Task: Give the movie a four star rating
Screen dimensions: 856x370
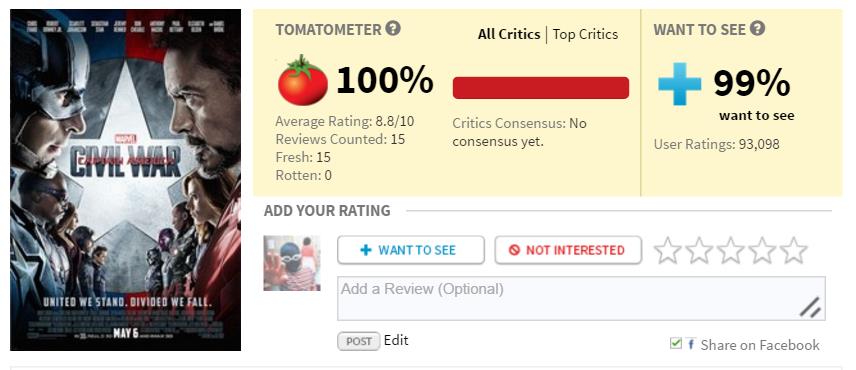Action: [x=762, y=250]
